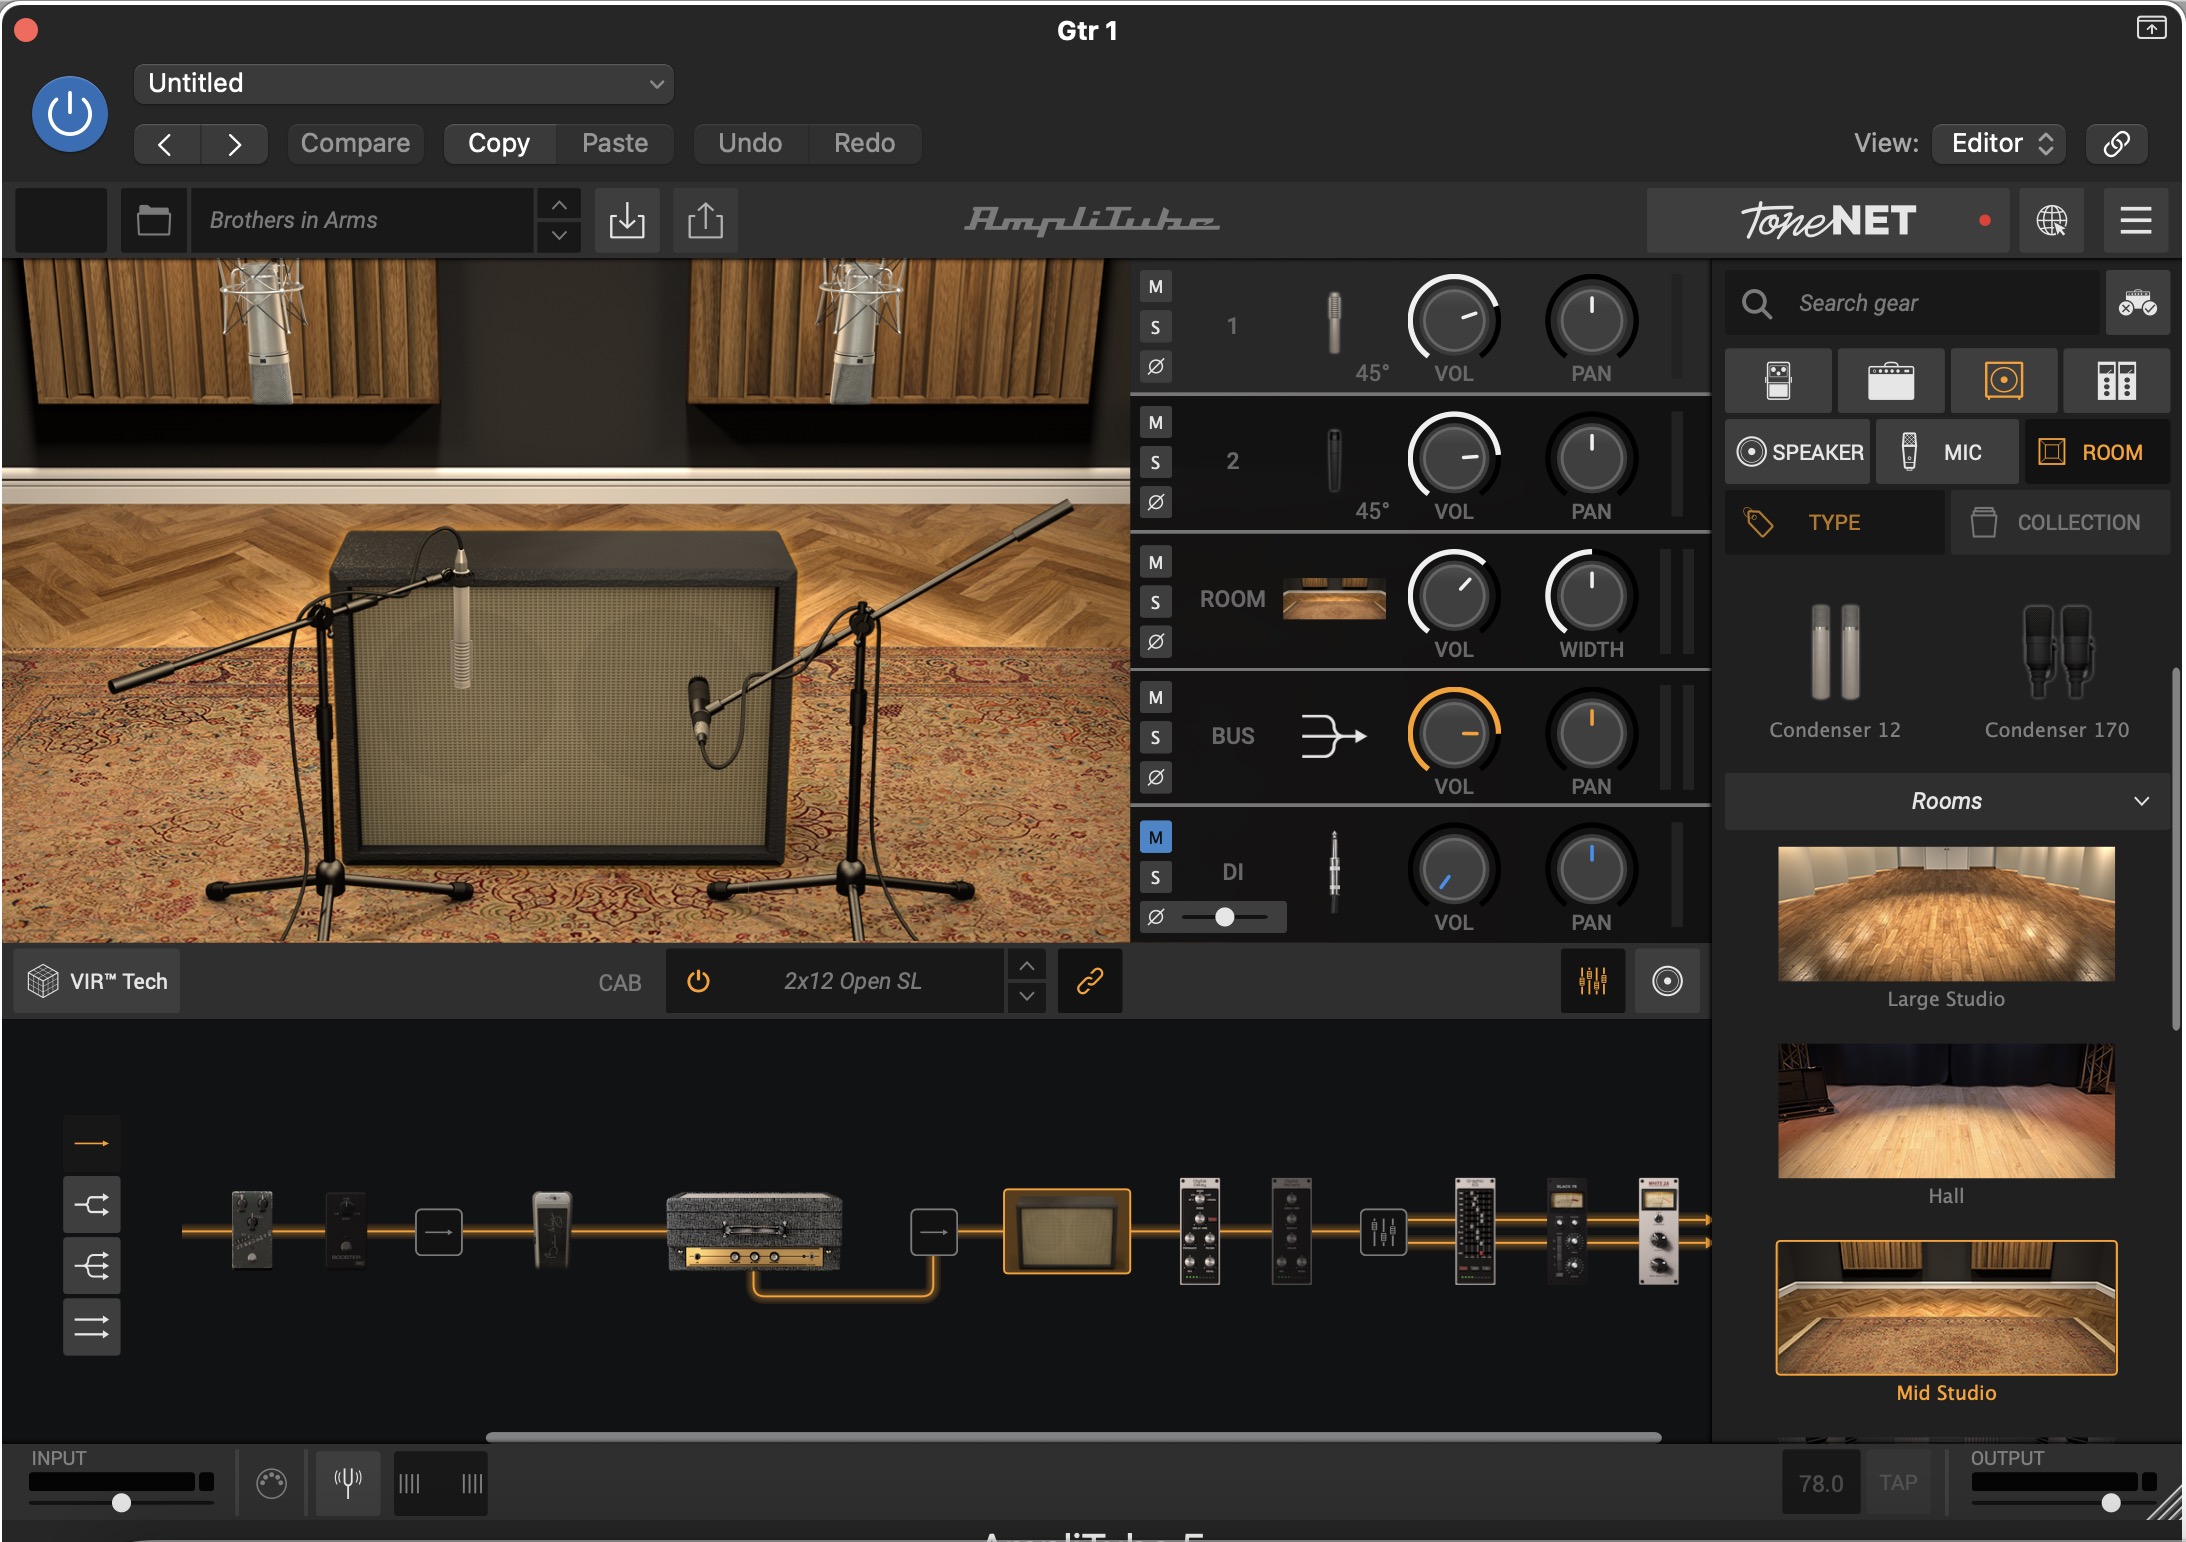The height and width of the screenshot is (1542, 2186).
Task: Click the BUS routing merge icon
Action: (1334, 736)
